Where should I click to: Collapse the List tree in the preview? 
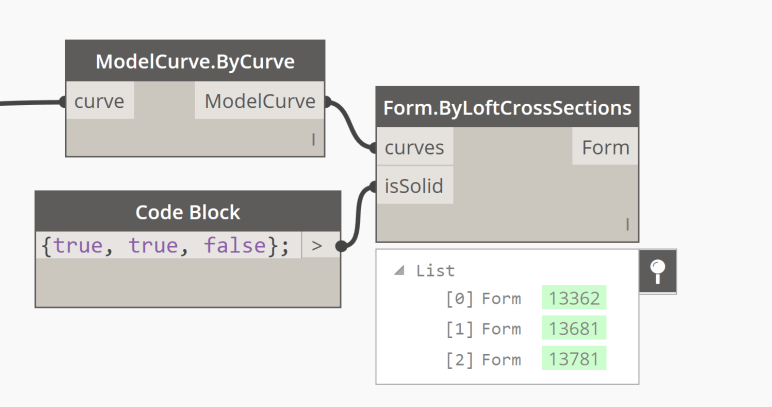[401, 270]
